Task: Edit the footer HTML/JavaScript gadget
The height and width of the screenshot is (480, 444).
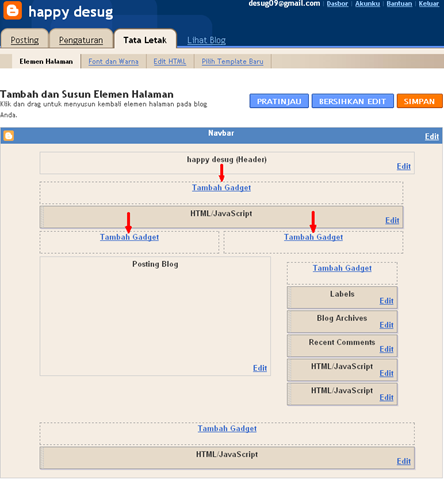Action: coord(404,461)
